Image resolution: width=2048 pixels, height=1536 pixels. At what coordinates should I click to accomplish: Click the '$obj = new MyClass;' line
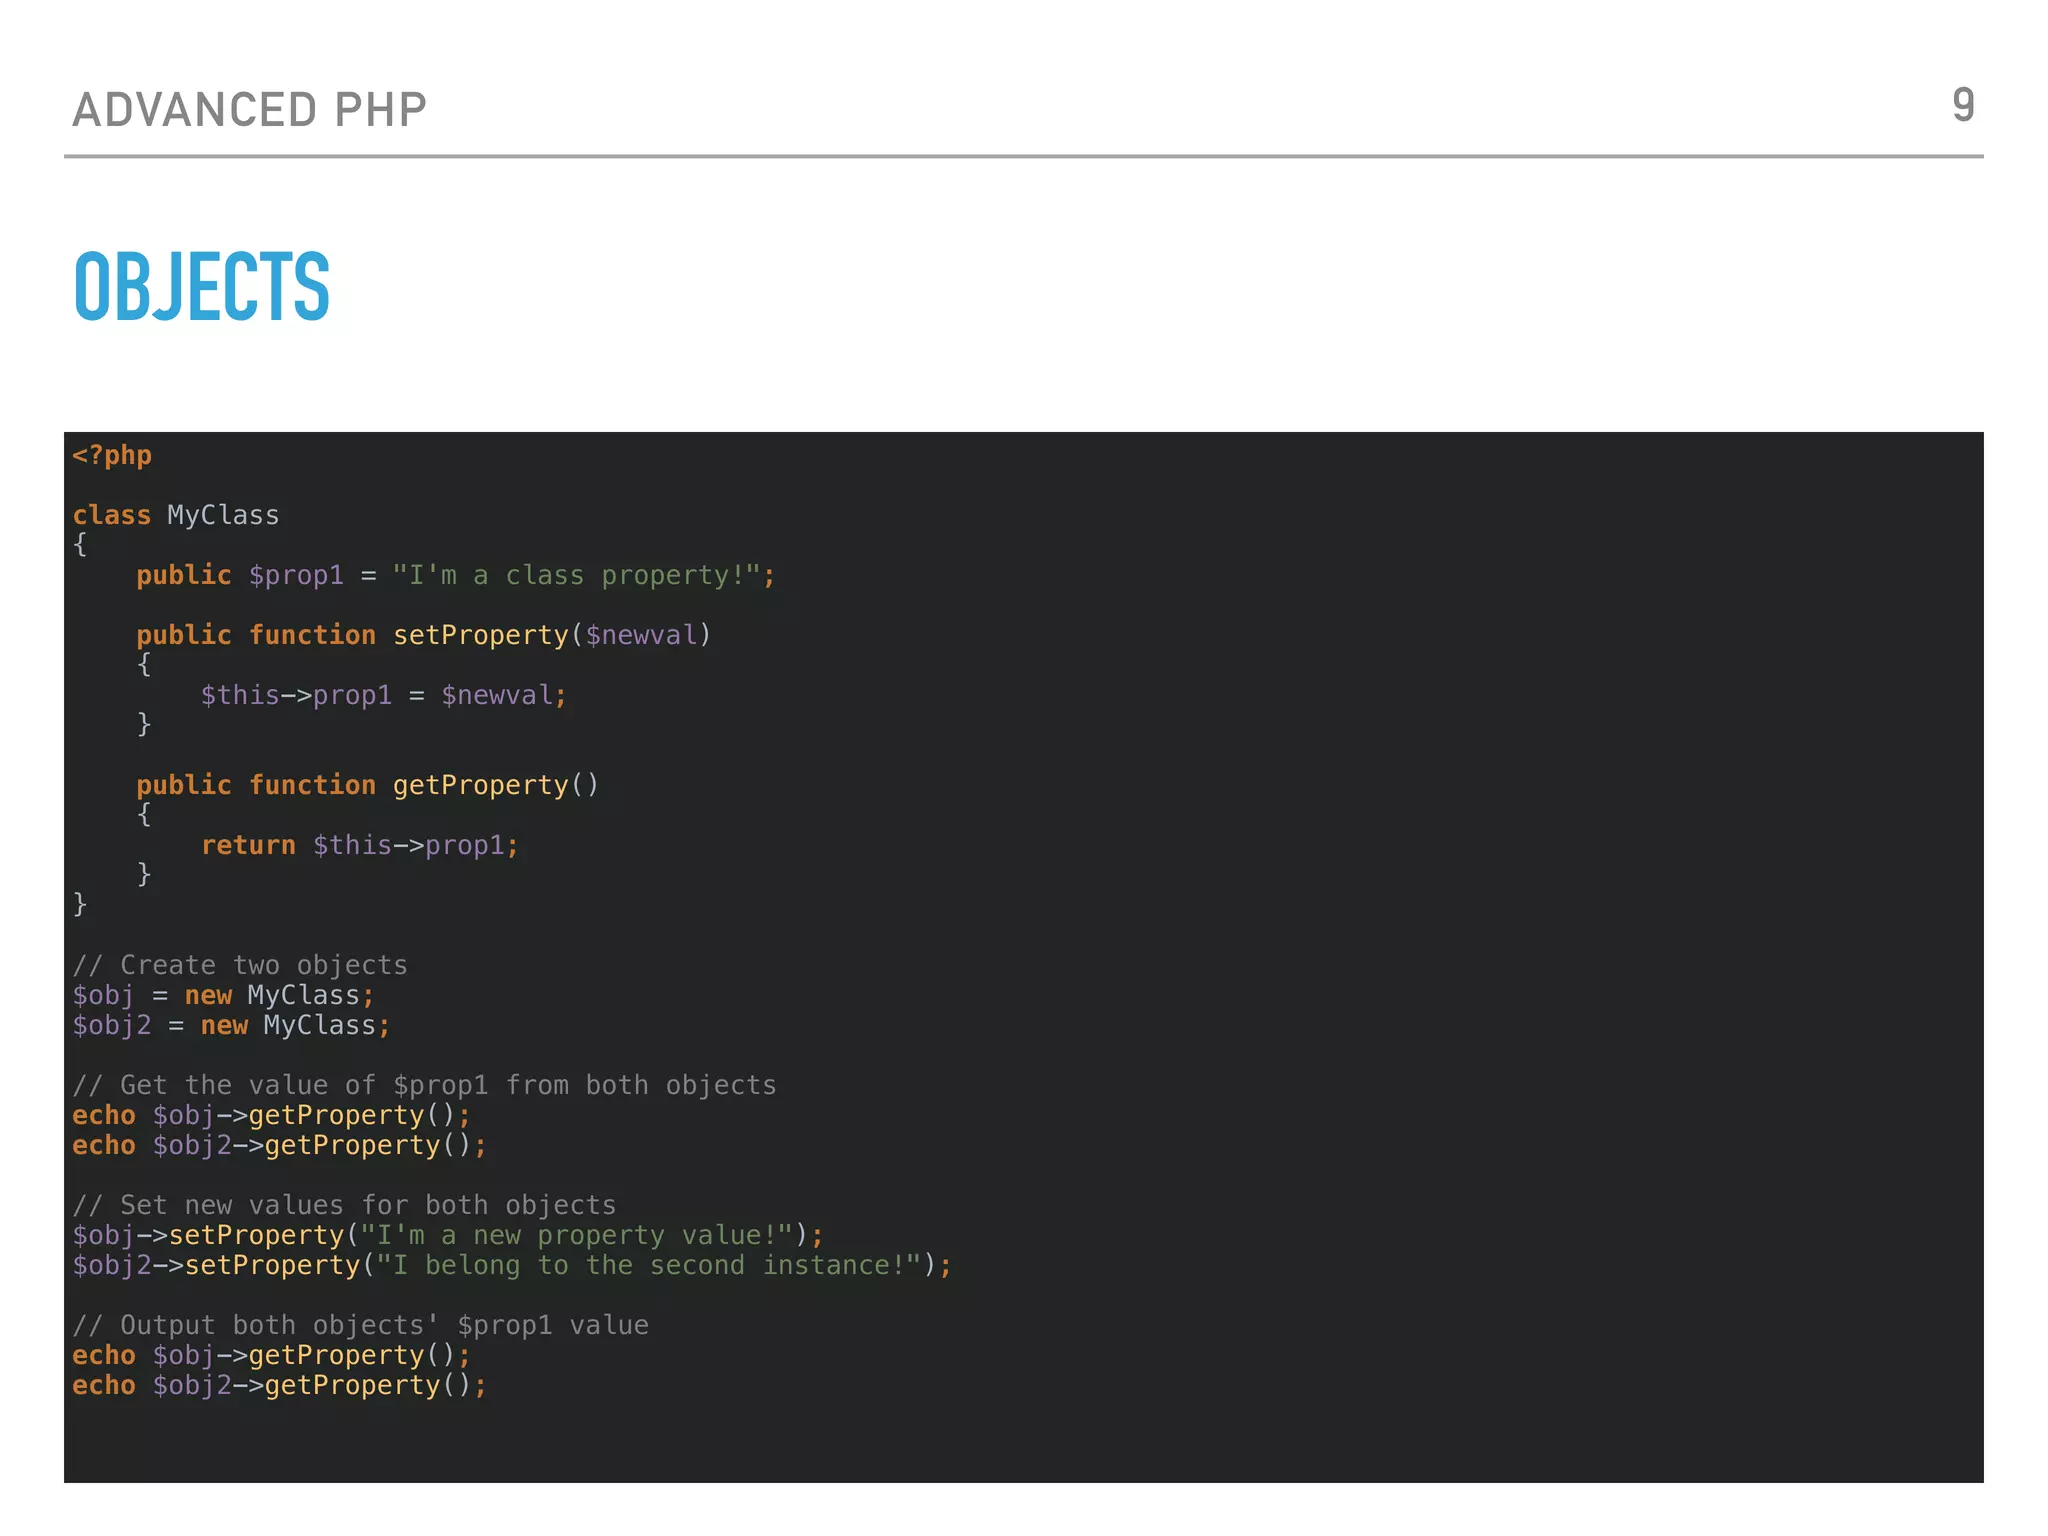point(224,995)
